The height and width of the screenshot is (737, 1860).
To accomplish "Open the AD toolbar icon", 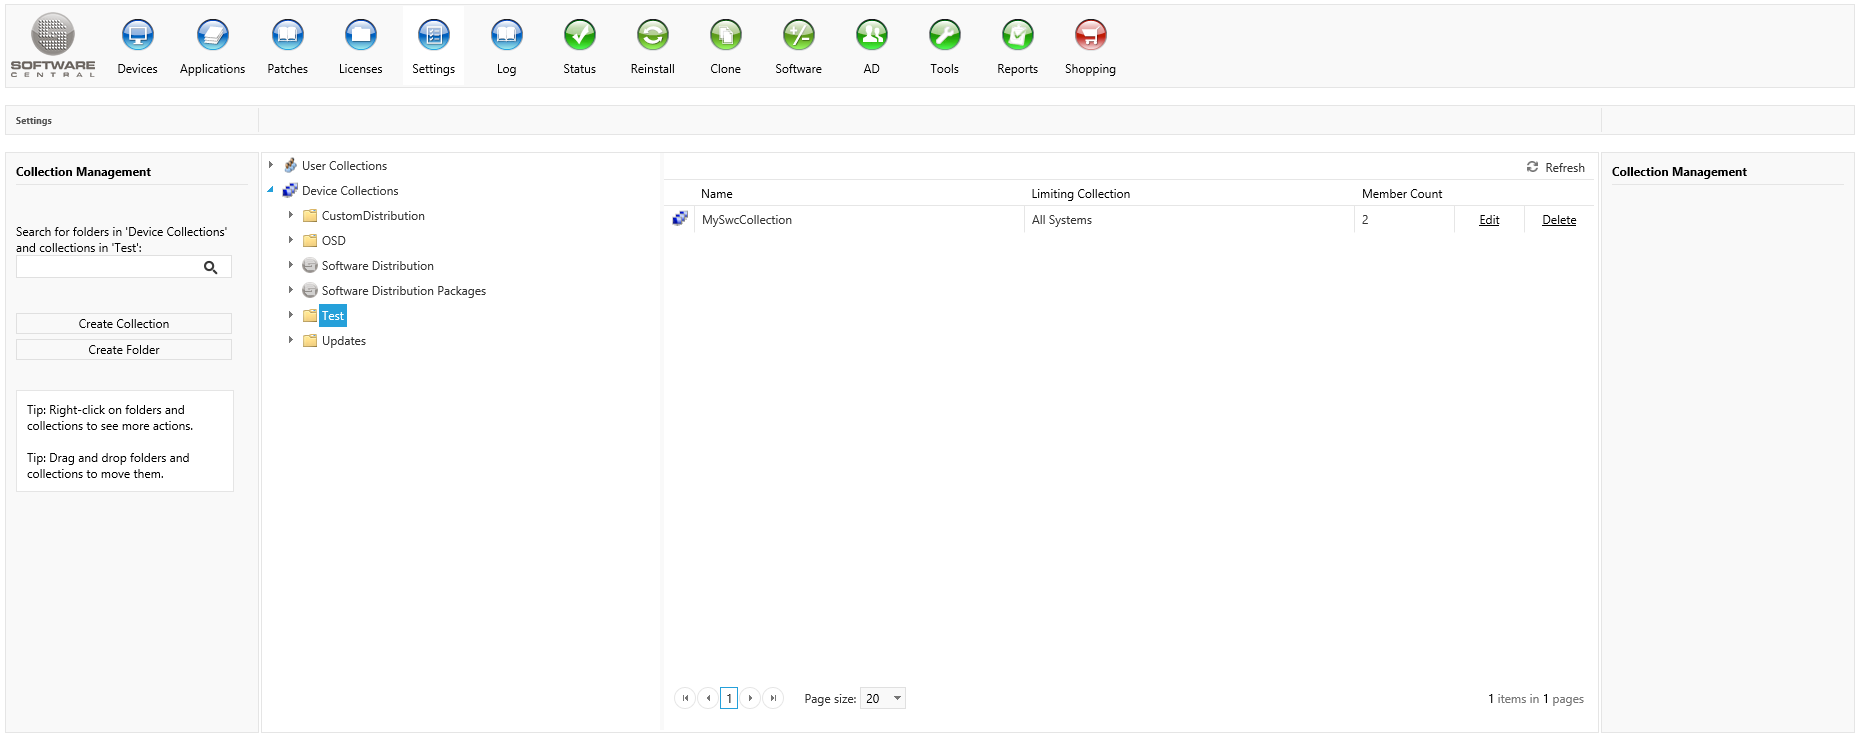I will click(871, 36).
